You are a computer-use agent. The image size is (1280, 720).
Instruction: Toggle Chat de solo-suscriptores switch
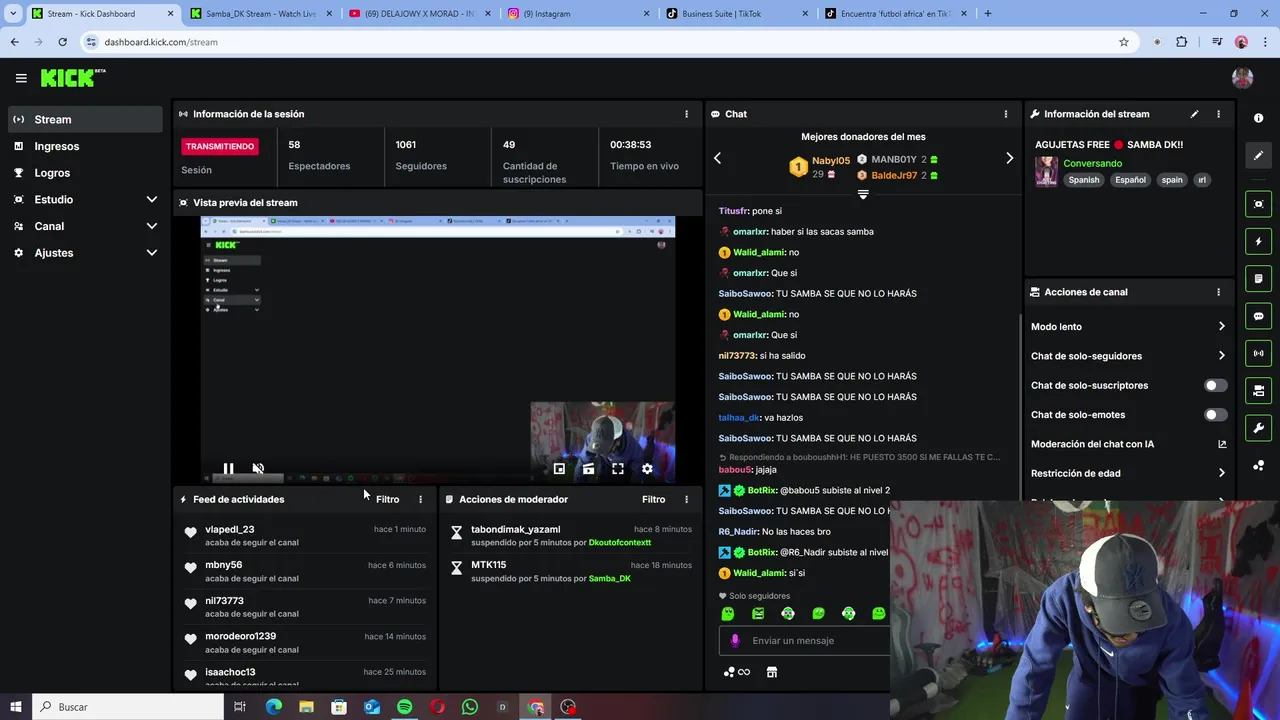1215,385
